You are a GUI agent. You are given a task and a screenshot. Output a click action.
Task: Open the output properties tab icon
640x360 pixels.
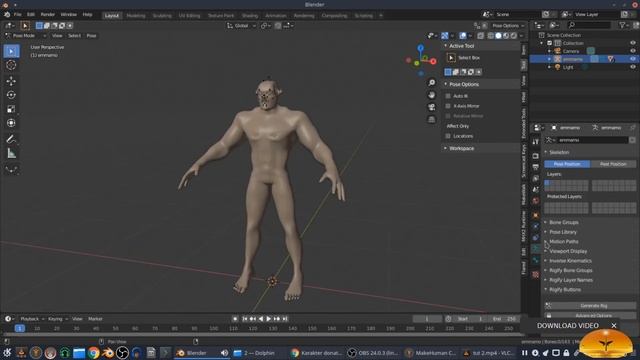536,167
